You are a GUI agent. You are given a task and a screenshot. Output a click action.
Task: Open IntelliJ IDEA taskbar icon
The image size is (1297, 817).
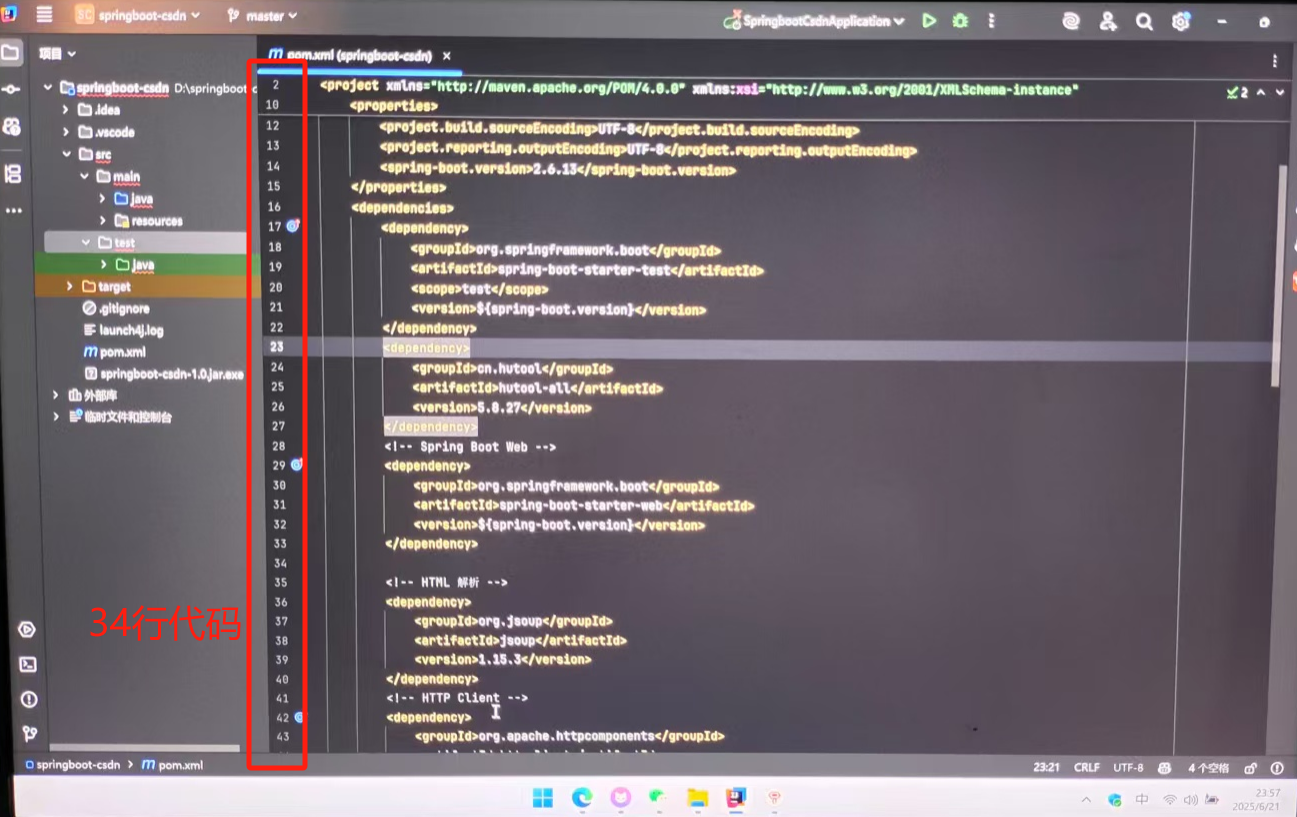pos(736,797)
